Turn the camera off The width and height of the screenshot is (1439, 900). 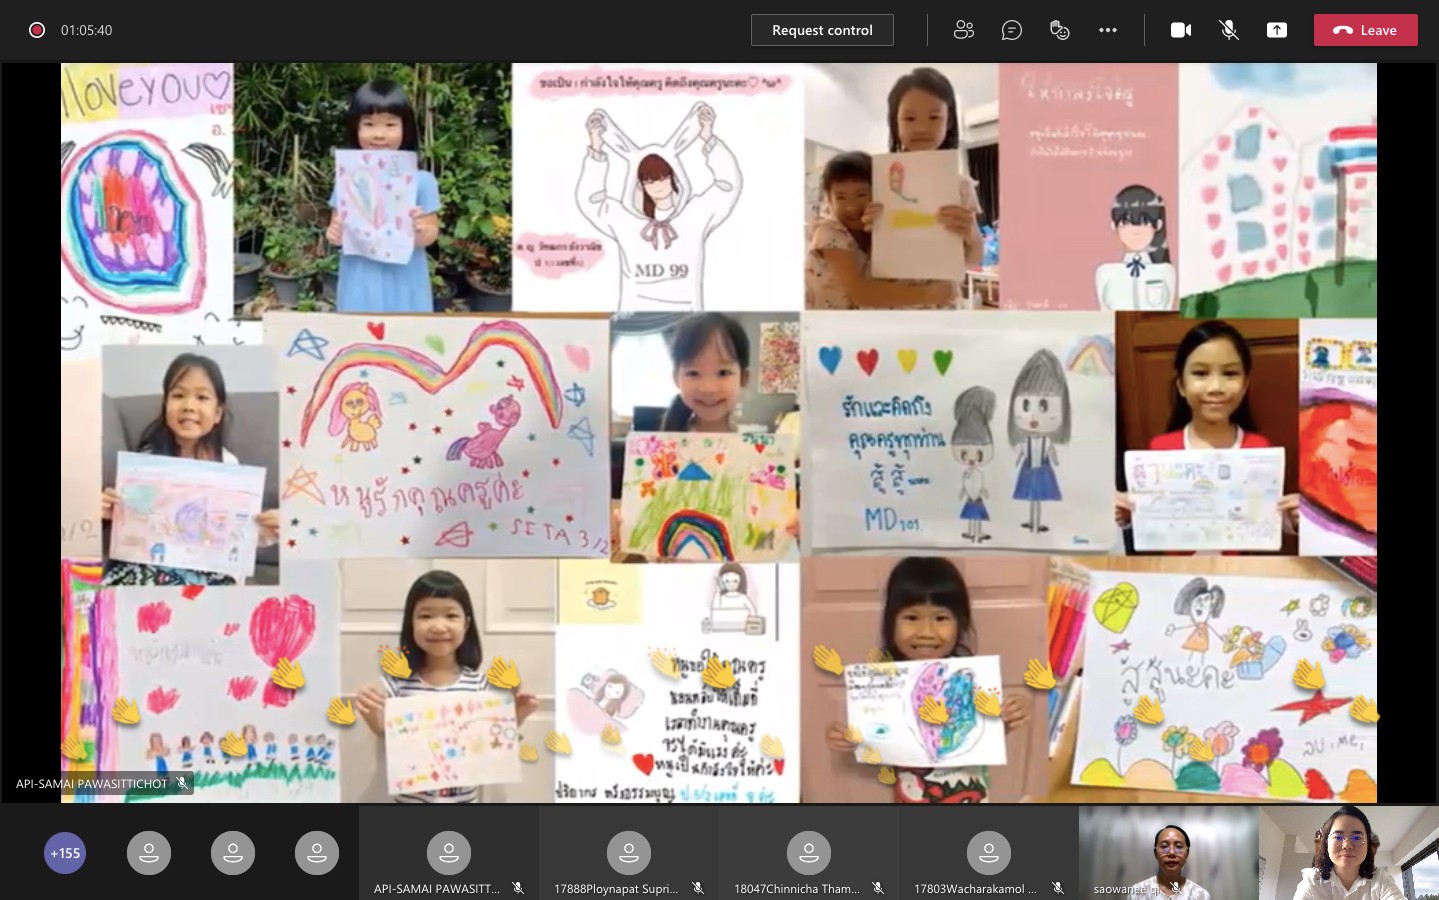coord(1181,30)
